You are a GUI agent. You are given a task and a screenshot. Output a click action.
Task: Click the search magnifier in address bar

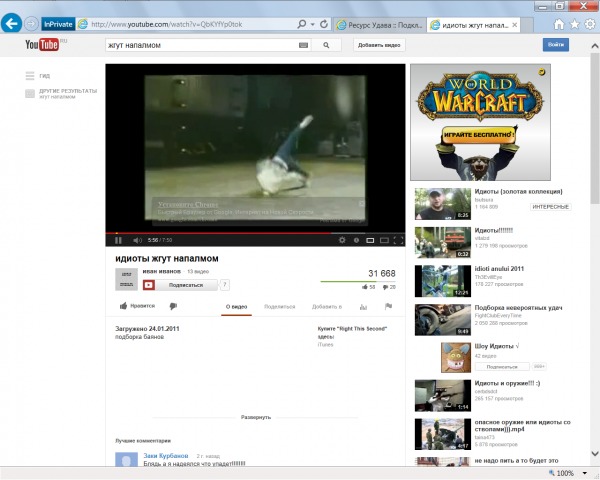coord(302,24)
